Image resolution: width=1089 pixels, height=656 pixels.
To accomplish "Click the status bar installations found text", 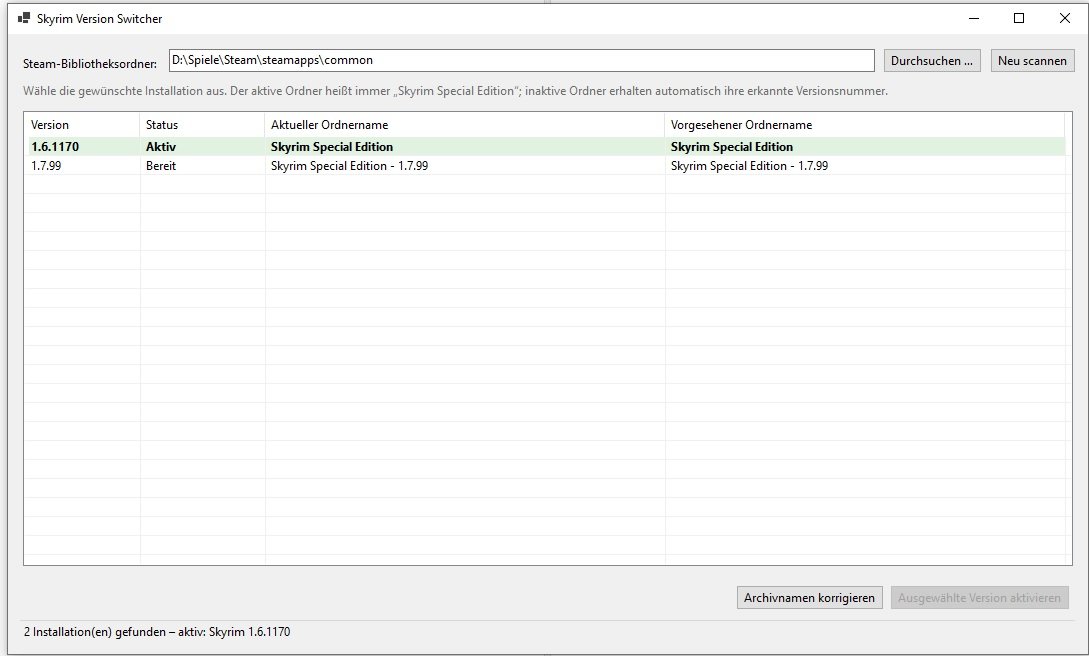I will (157, 632).
